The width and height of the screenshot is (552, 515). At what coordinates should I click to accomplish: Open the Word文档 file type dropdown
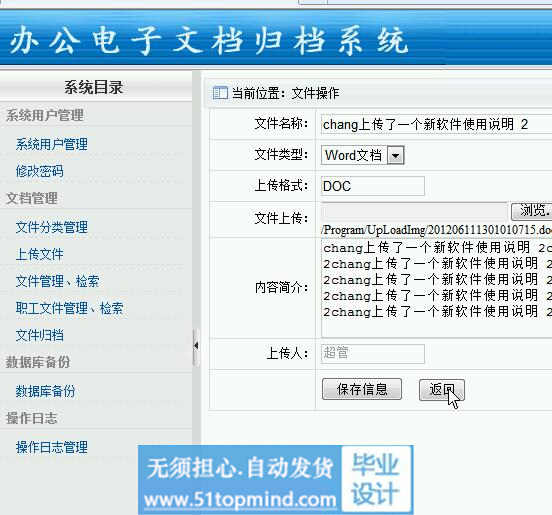click(395, 155)
